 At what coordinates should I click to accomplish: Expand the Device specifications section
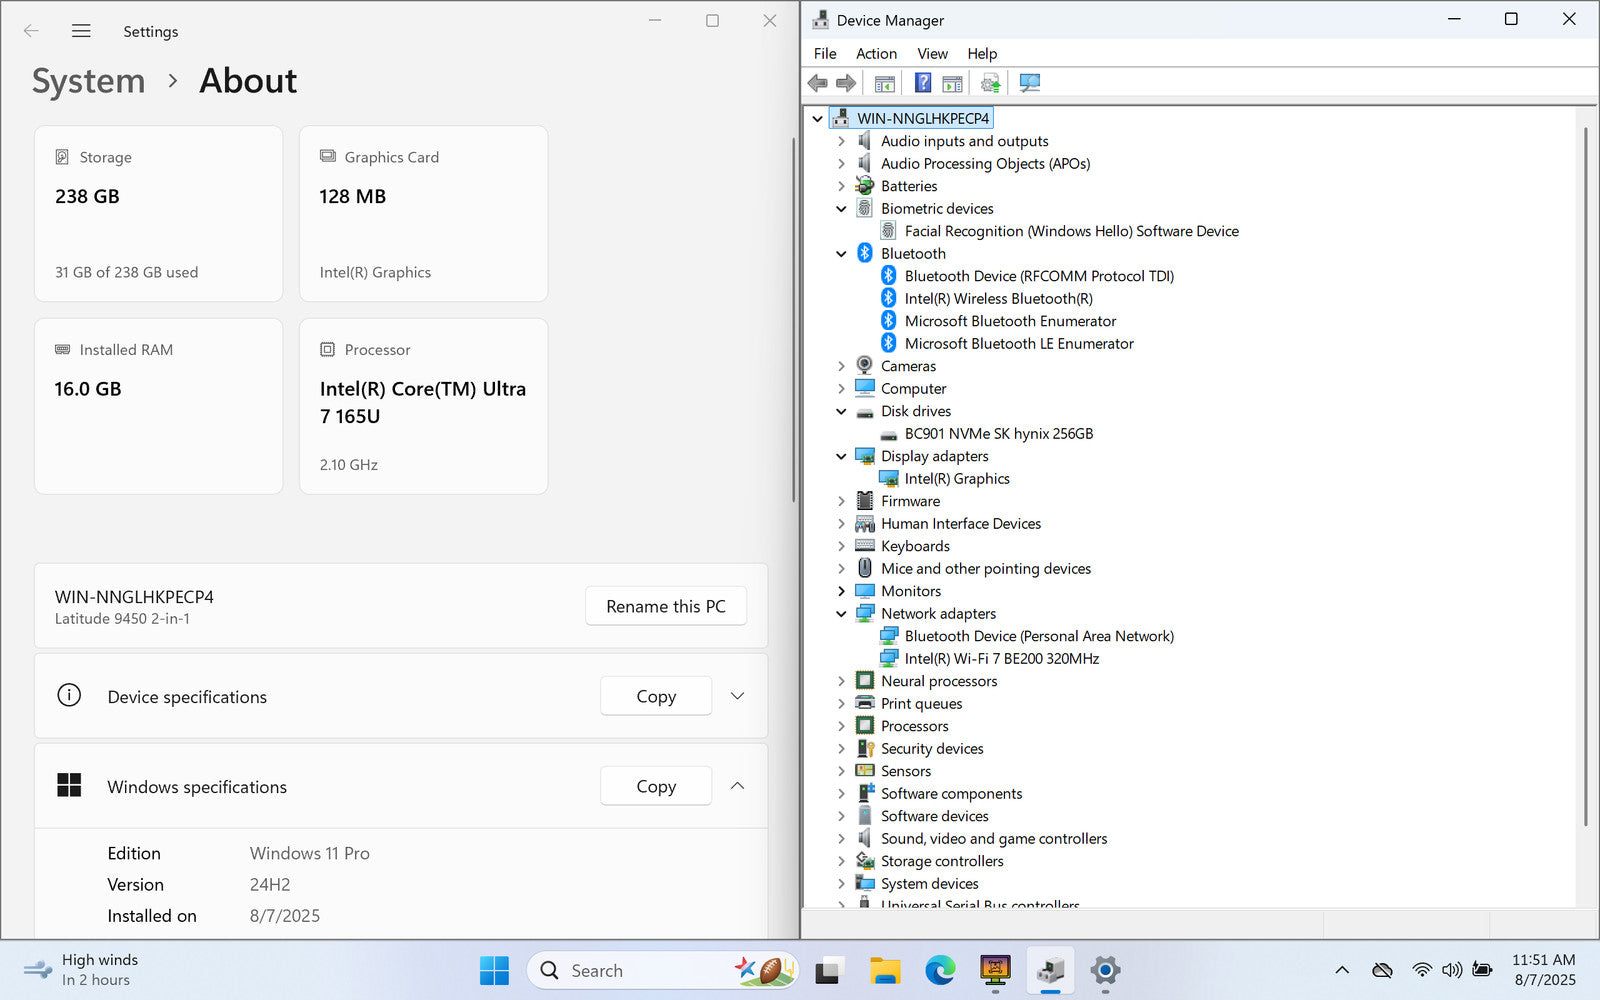737,696
